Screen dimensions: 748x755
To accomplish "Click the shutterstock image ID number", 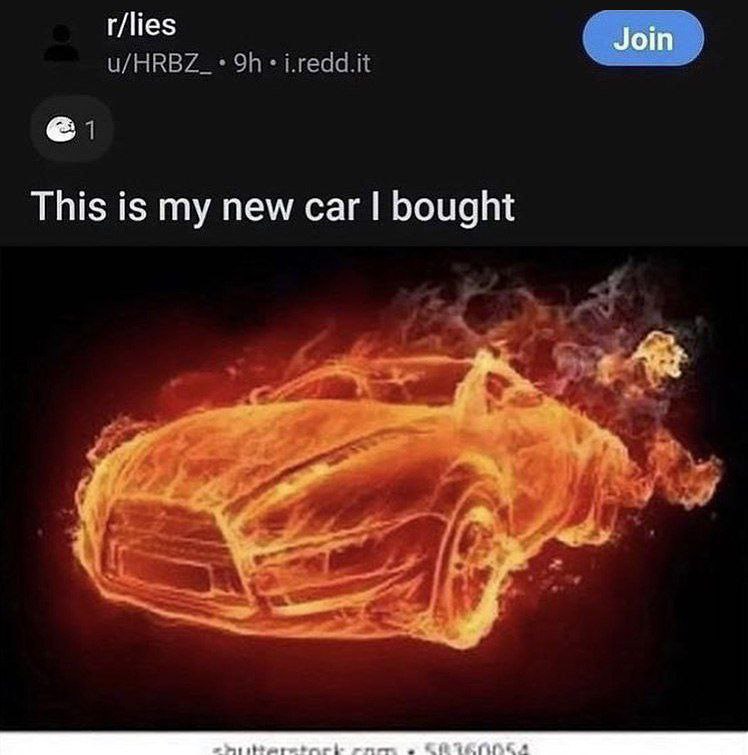I will [x=476, y=749].
